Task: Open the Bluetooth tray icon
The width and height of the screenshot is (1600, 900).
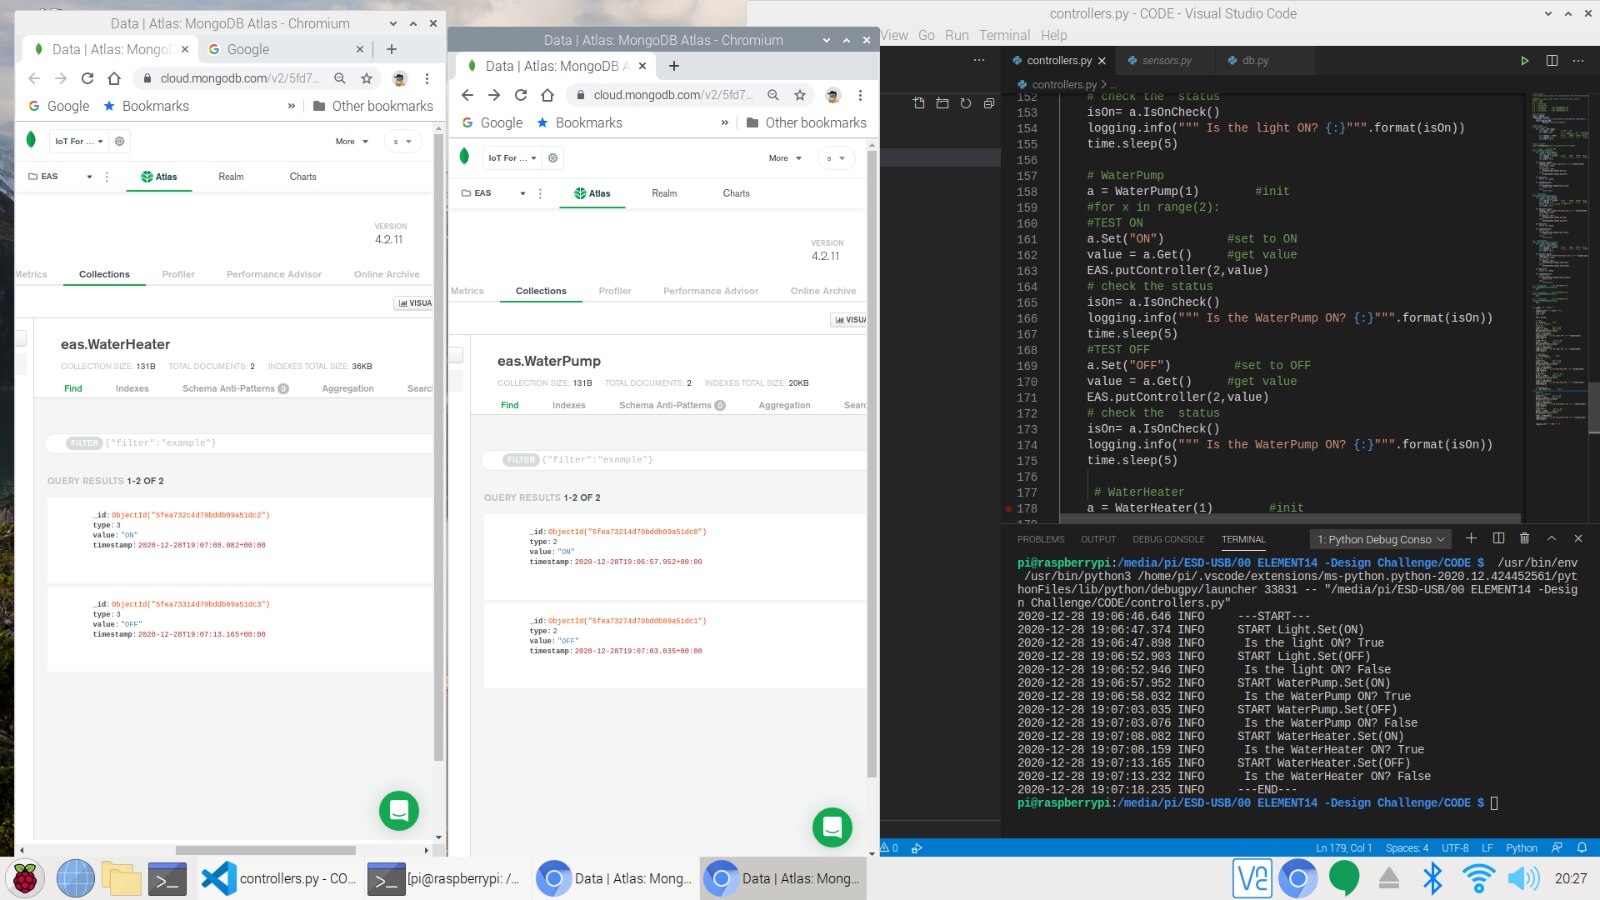Action: click(1432, 879)
